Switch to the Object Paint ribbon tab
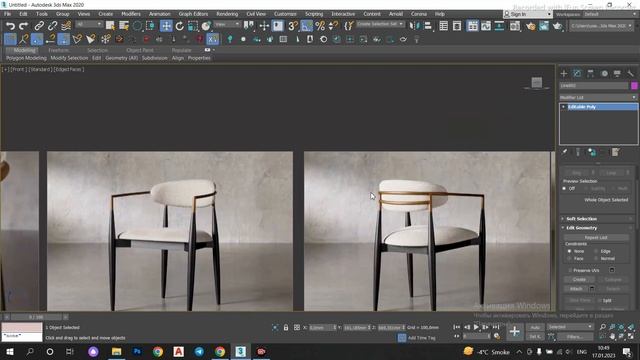The width and height of the screenshot is (640, 360). (140, 50)
